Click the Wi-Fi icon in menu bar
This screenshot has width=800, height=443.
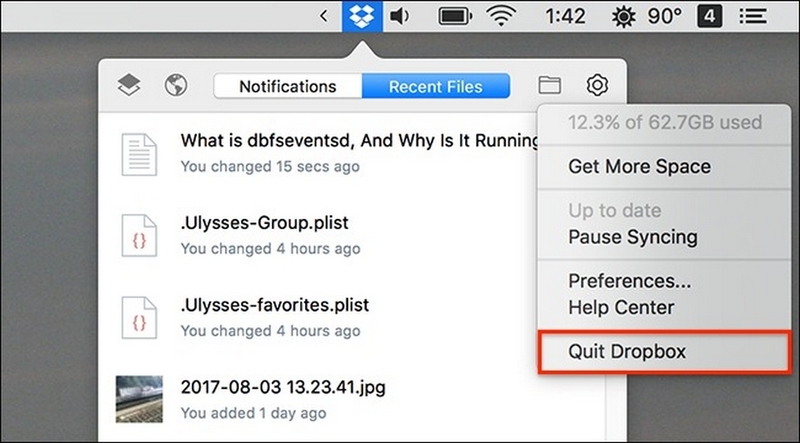point(501,16)
